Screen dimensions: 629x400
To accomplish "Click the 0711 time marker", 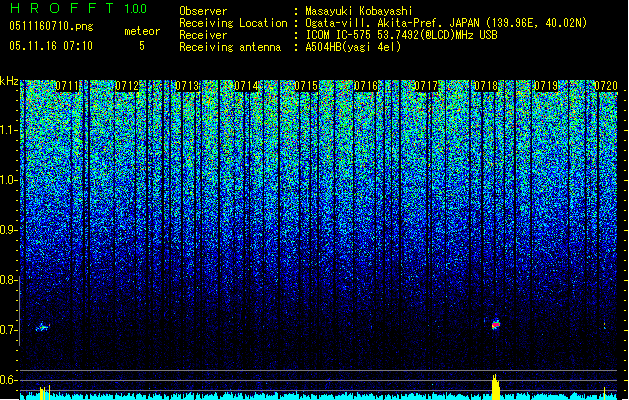I will (67, 86).
